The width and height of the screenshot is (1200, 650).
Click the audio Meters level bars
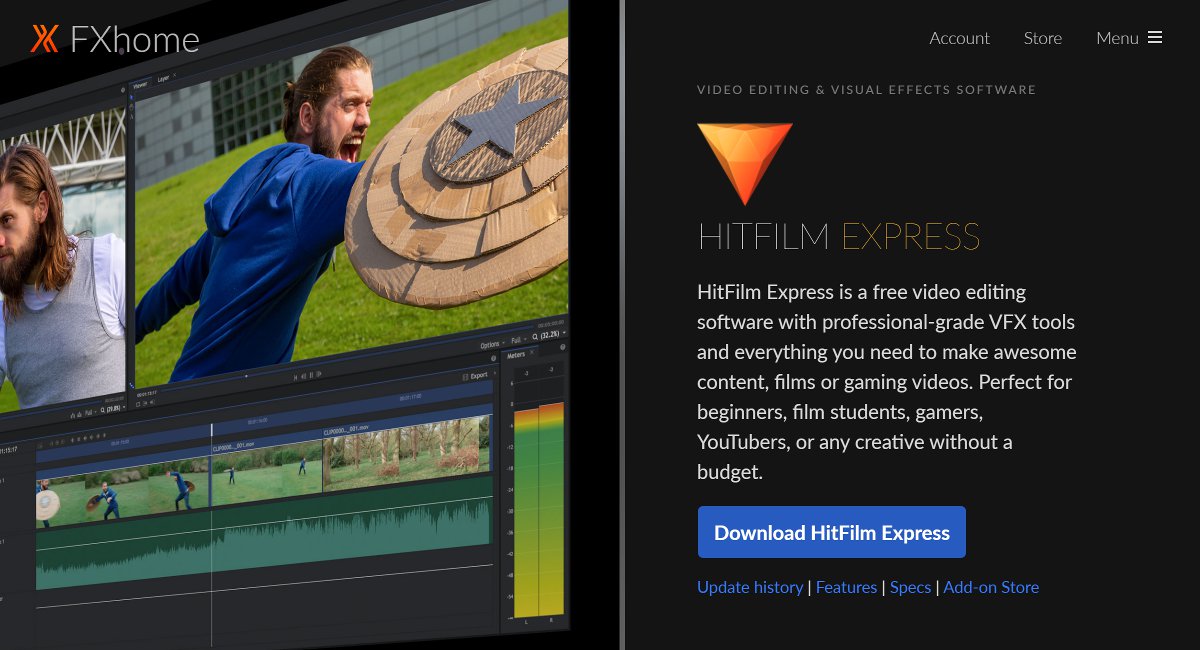click(x=538, y=510)
